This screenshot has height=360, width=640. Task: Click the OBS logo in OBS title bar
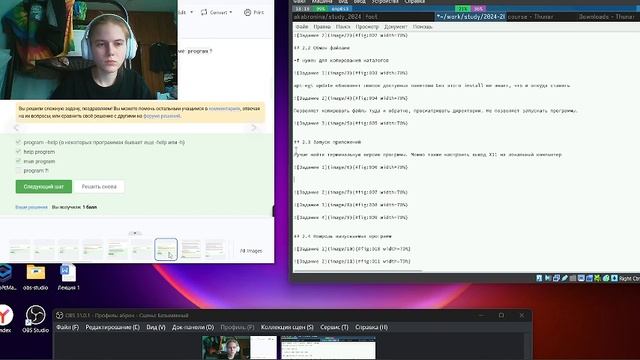pyautogui.click(x=60, y=315)
